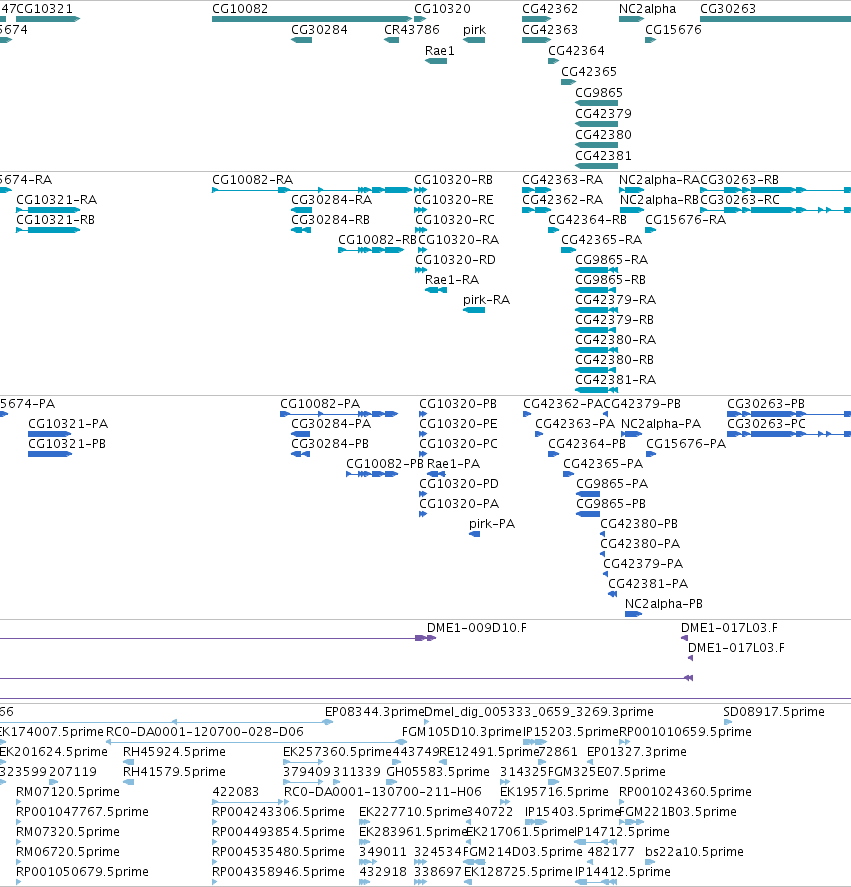Click transcript CG42364-RB
The width and height of the screenshot is (851, 887).
point(553,230)
